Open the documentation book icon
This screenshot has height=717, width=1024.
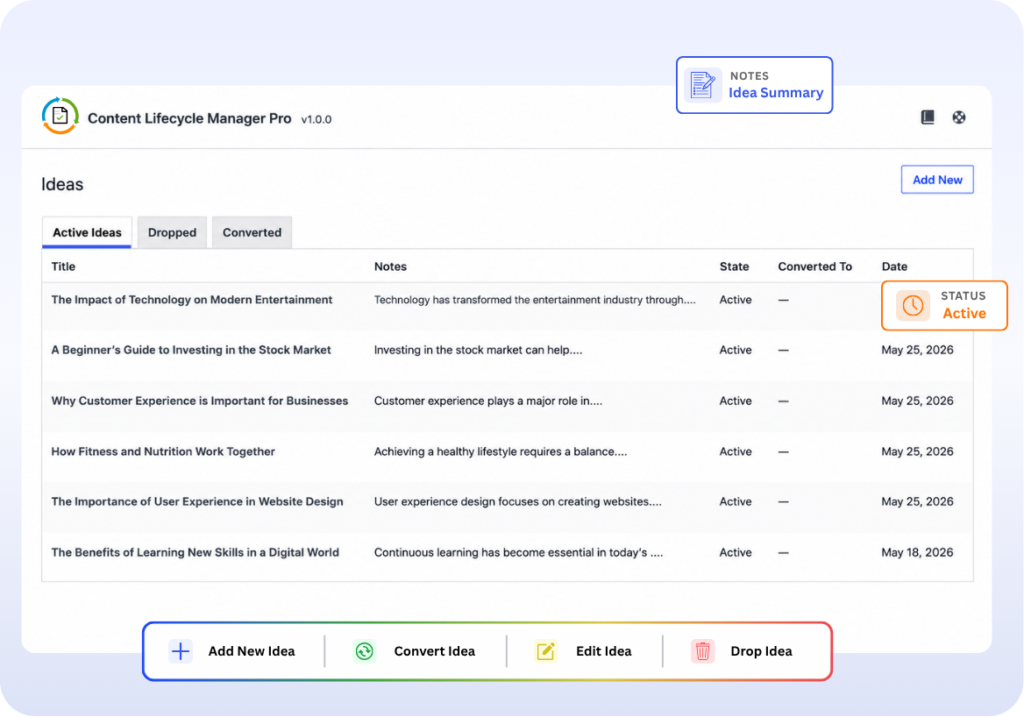pyautogui.click(x=927, y=117)
